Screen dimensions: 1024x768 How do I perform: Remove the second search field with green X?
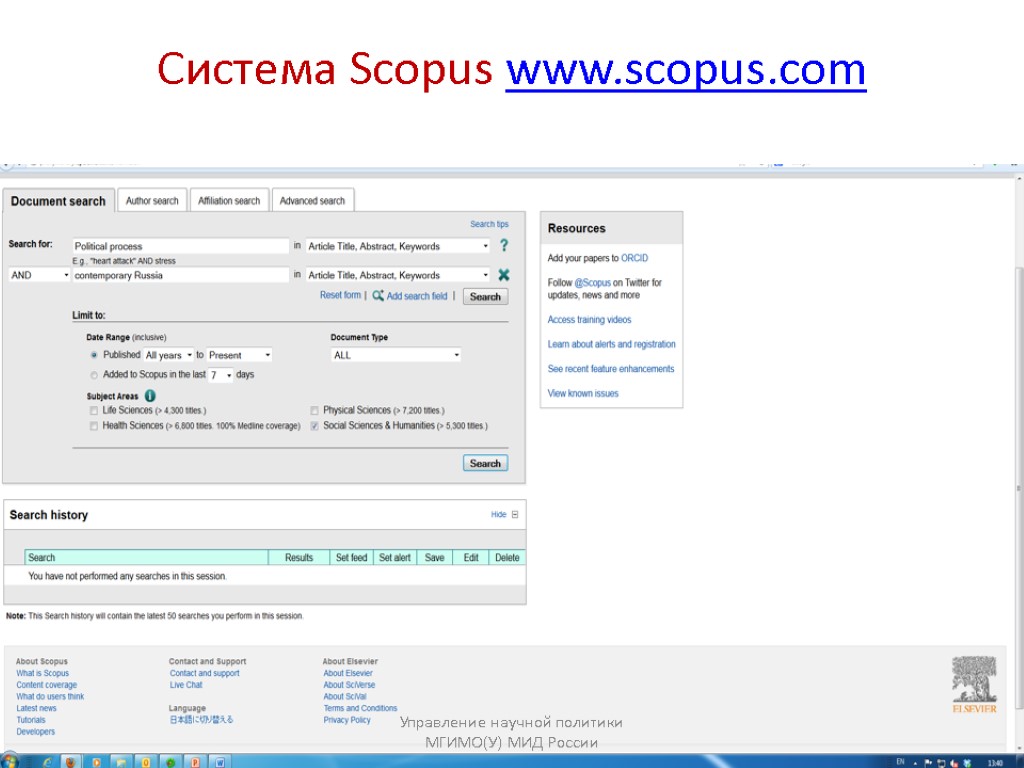point(504,275)
